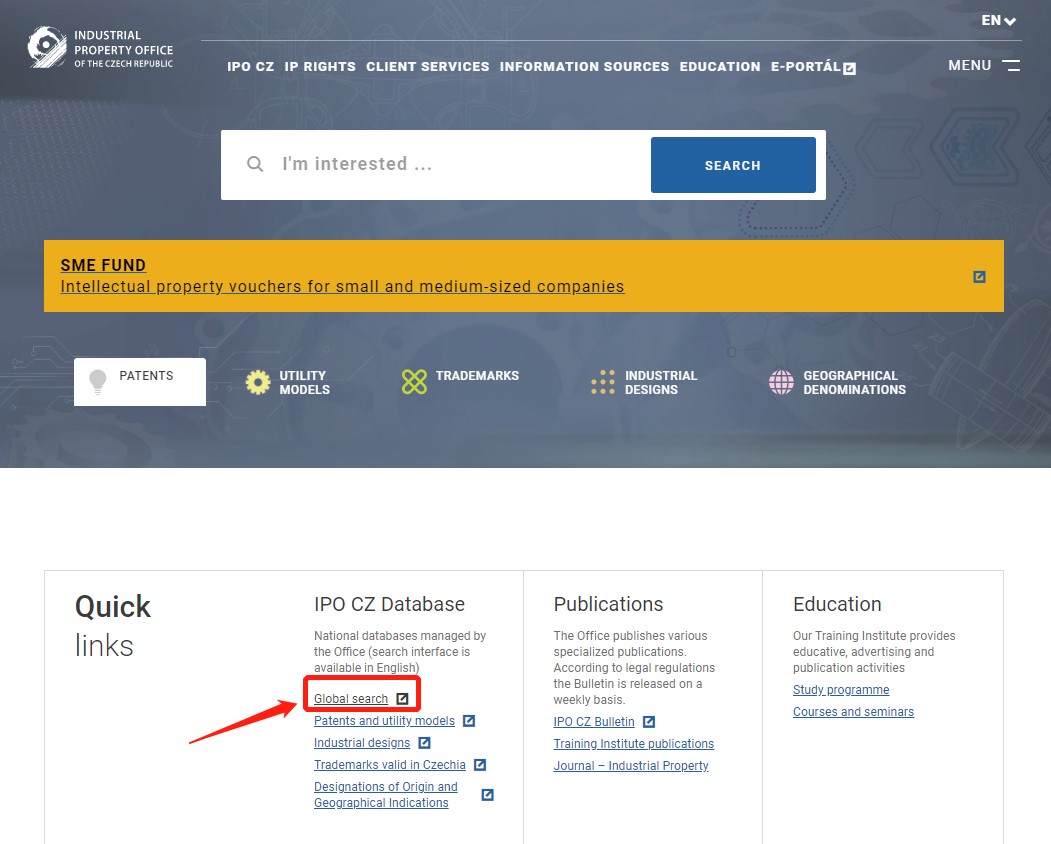Click external icon beside Trademarks valid in Czechia

click(x=480, y=765)
